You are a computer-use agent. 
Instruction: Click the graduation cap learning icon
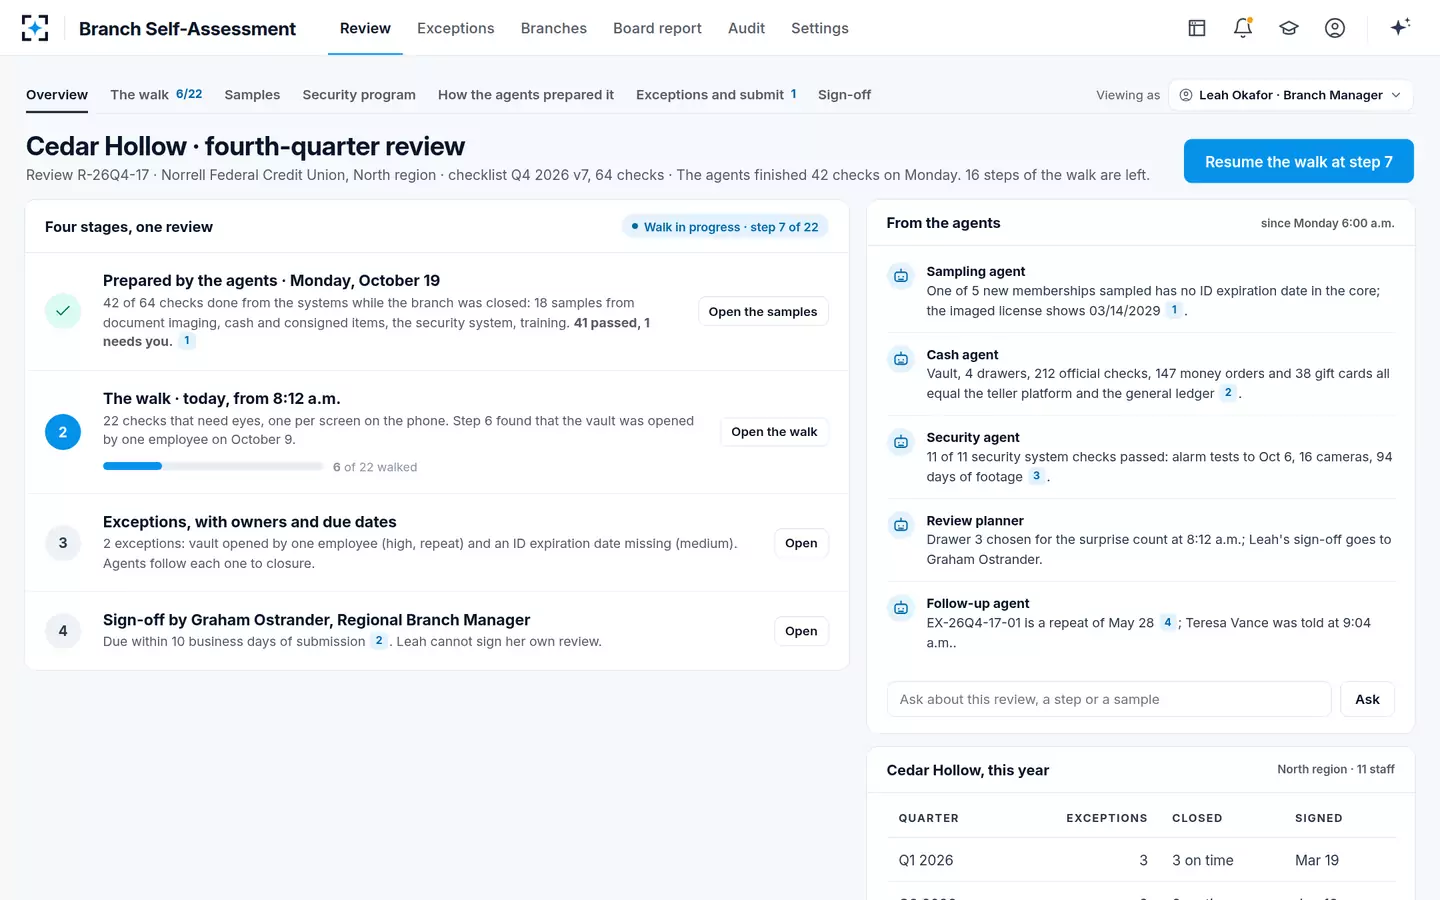[1289, 28]
